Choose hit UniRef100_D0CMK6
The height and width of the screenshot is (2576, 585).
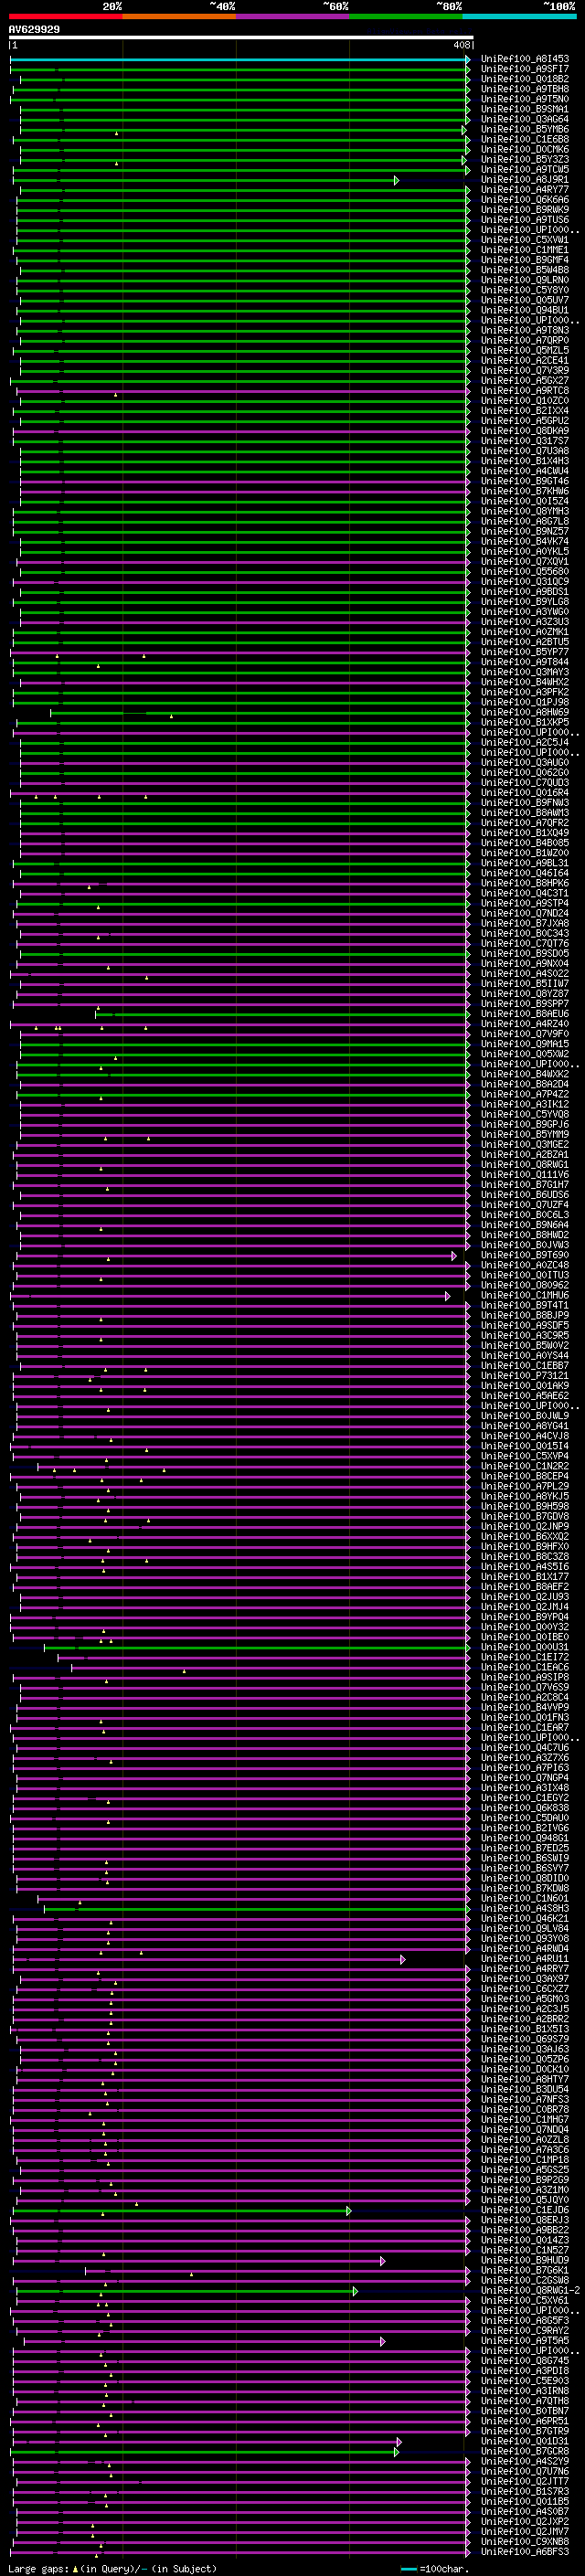click(525, 150)
